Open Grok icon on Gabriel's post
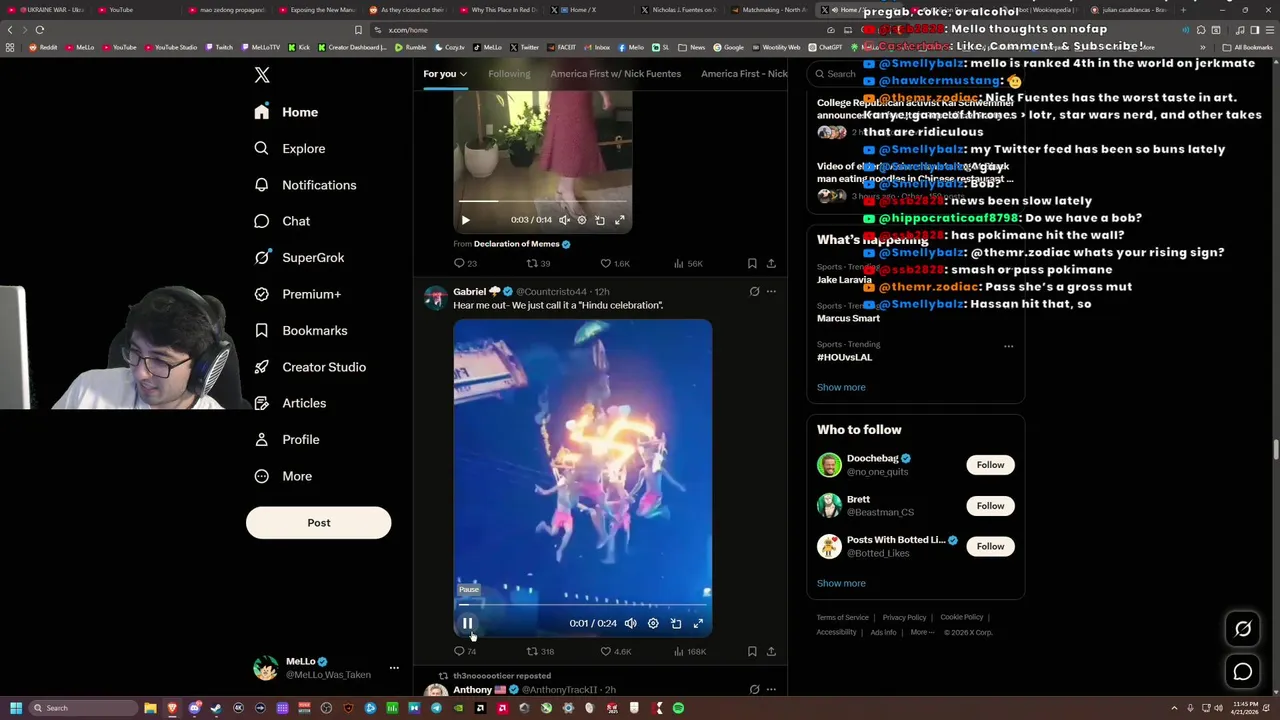Screen dimensions: 1280x720 click(x=754, y=292)
